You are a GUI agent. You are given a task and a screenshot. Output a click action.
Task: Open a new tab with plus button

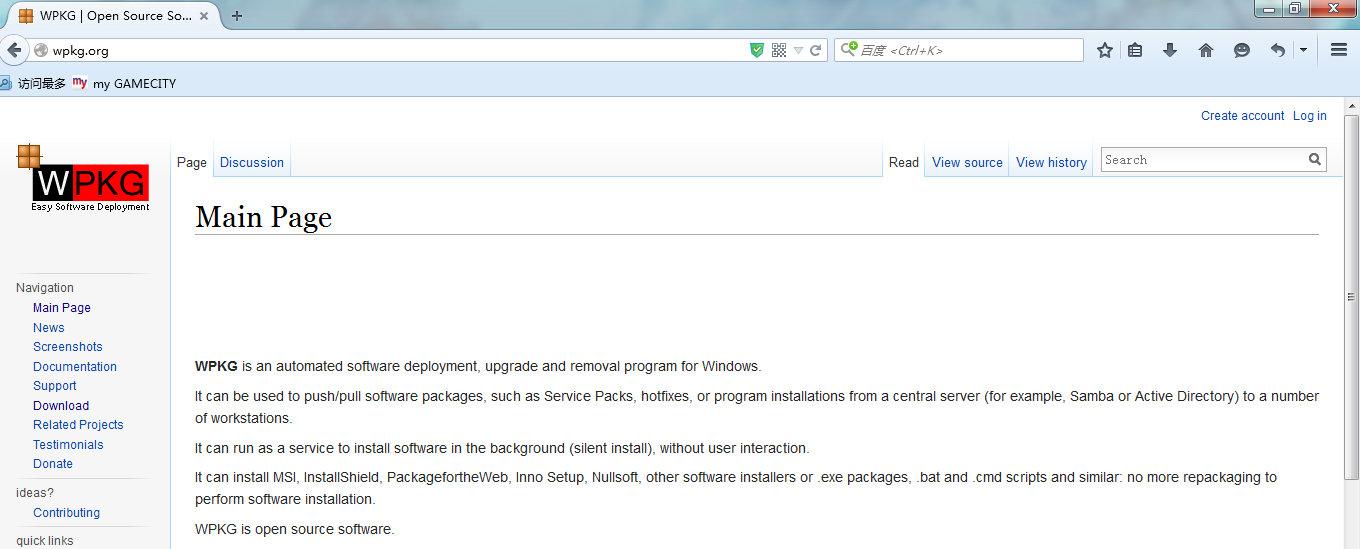237,16
